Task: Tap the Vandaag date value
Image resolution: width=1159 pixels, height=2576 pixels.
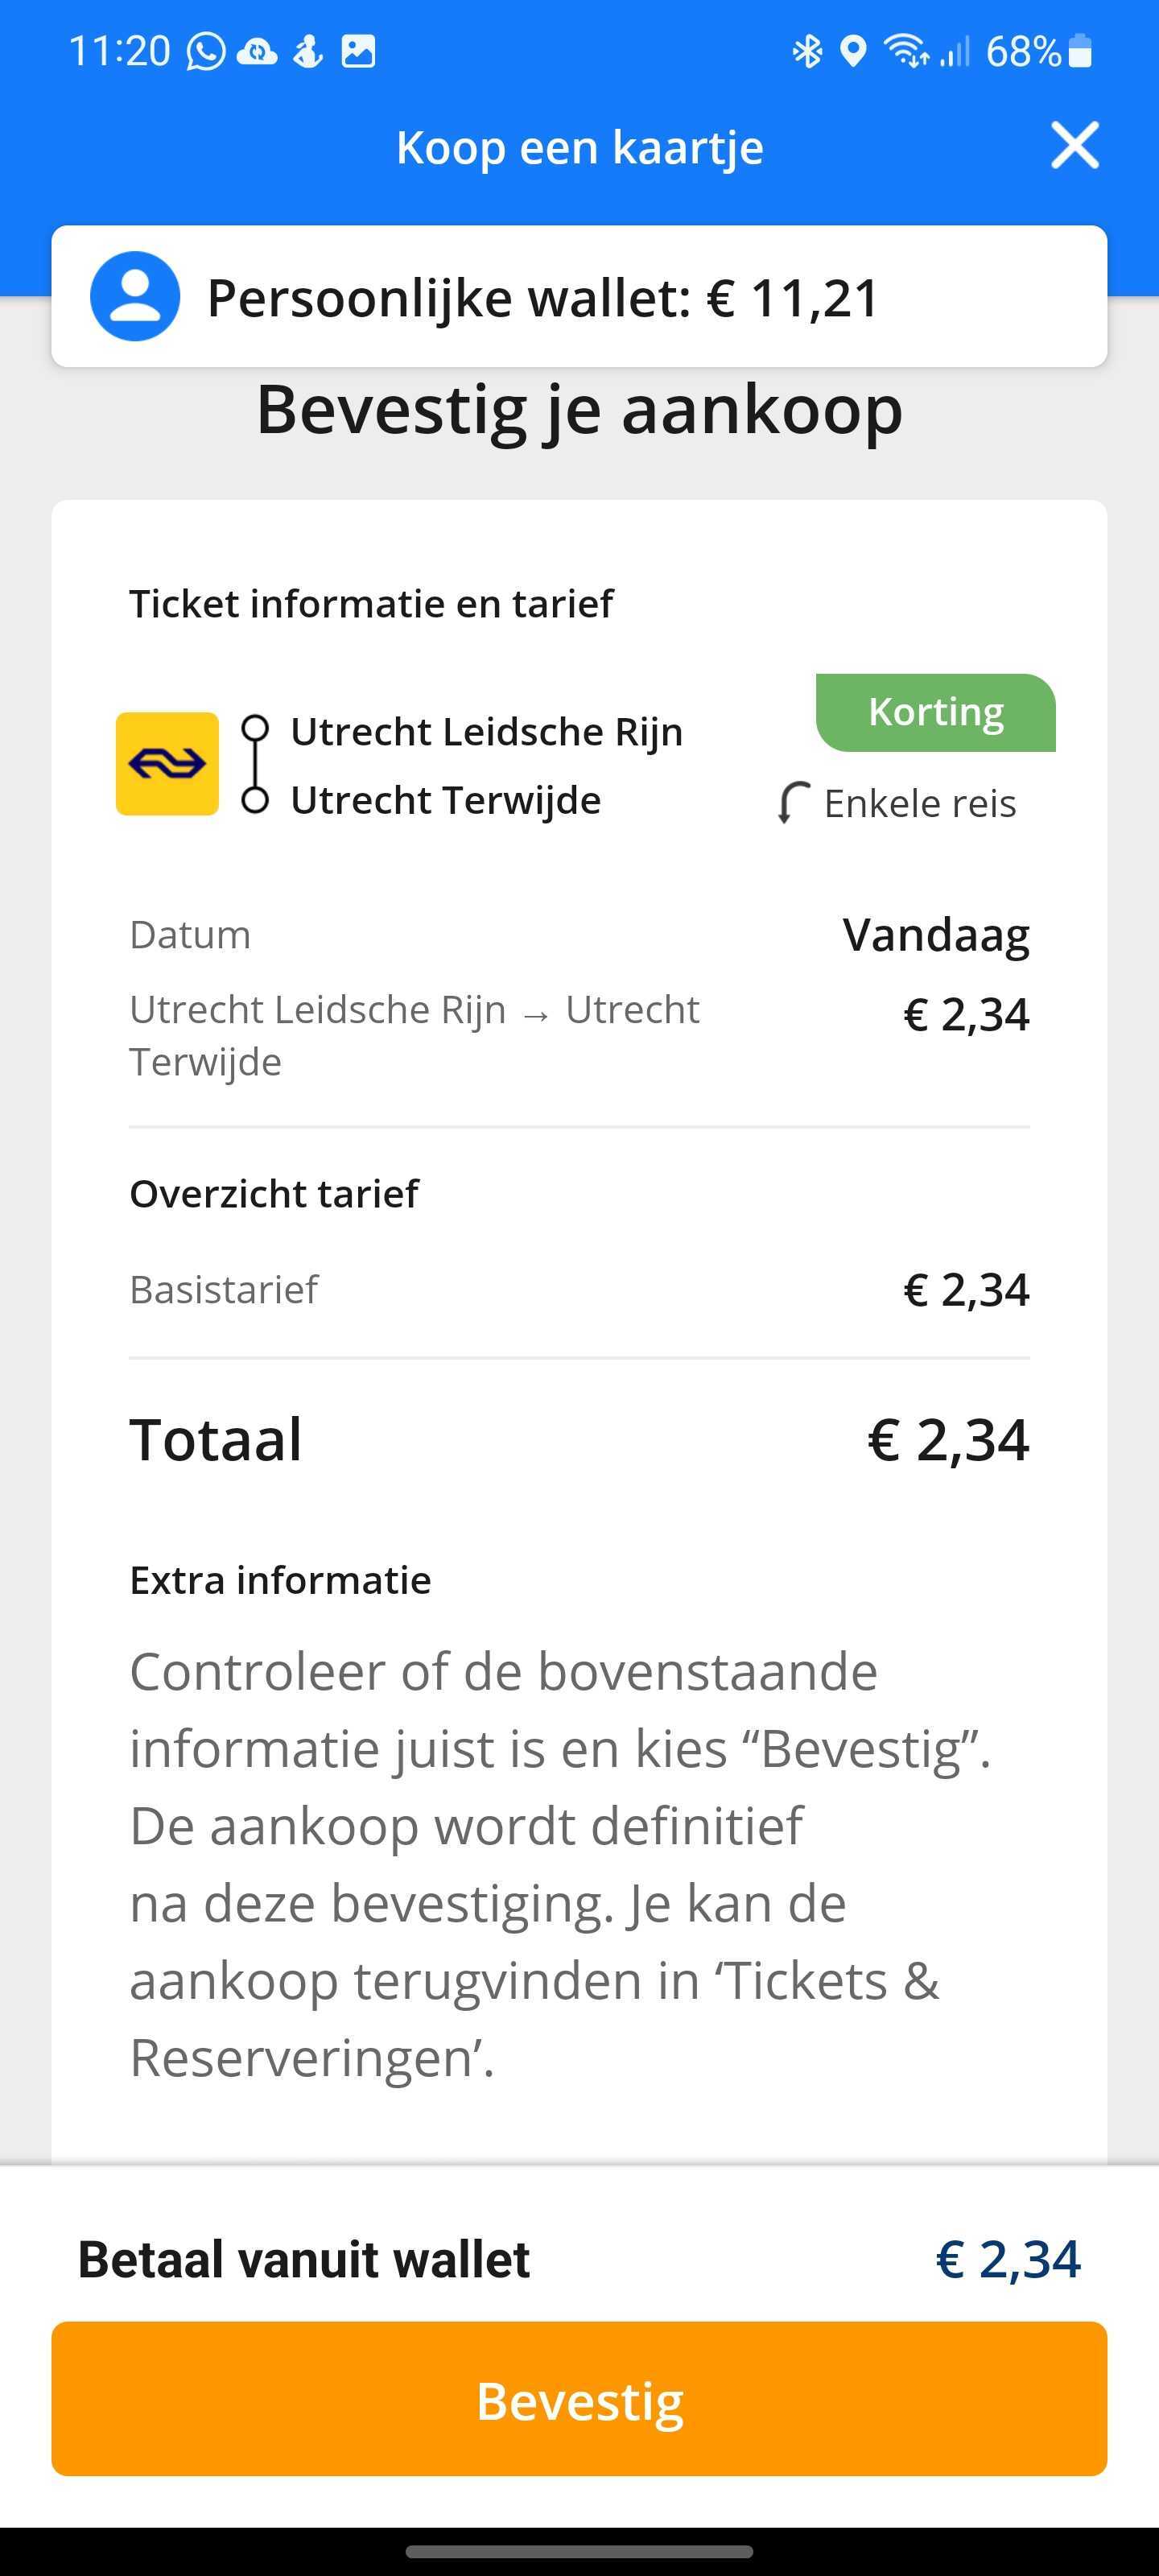Action: click(x=936, y=935)
